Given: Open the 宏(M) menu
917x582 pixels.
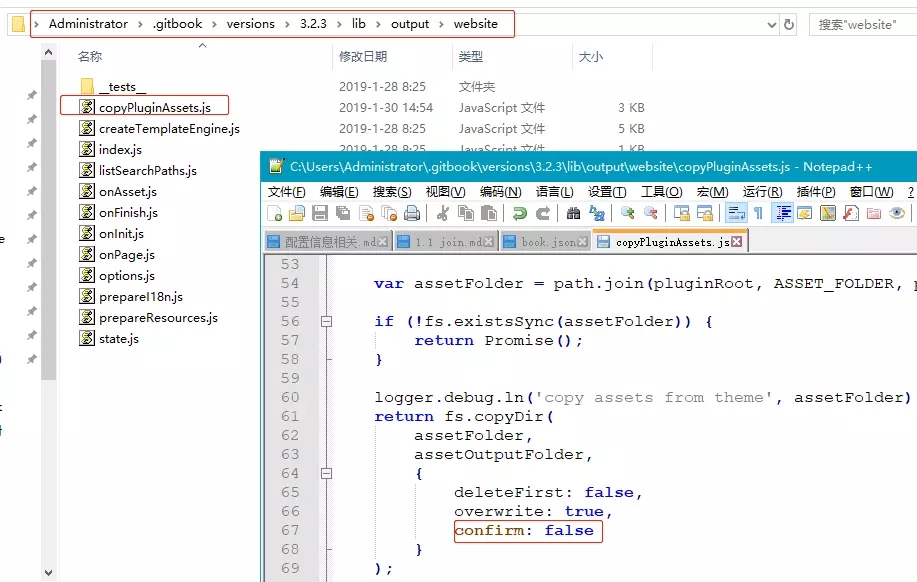Looking at the screenshot, I should pos(712,192).
